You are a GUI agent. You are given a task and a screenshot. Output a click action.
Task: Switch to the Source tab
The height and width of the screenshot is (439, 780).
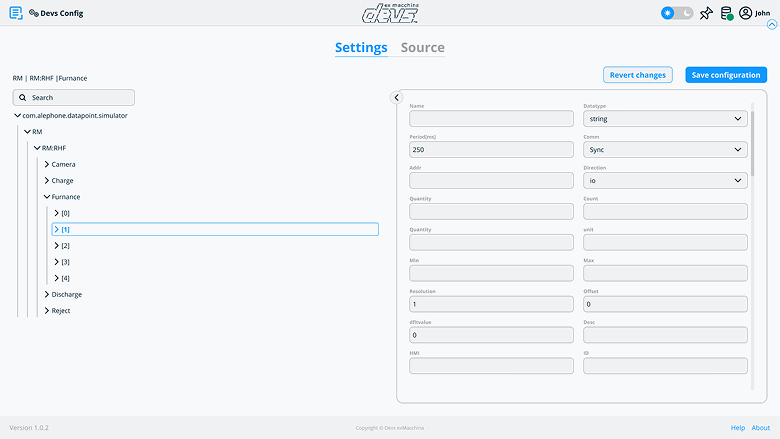[422, 48]
